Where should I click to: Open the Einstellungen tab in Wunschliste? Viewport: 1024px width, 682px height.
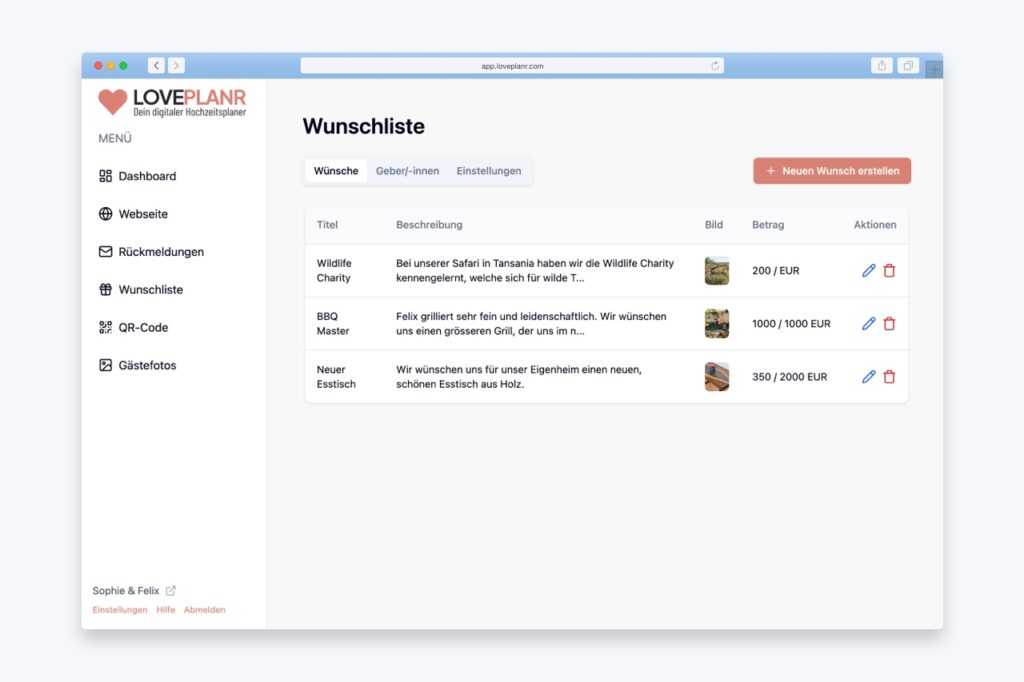[x=488, y=171]
